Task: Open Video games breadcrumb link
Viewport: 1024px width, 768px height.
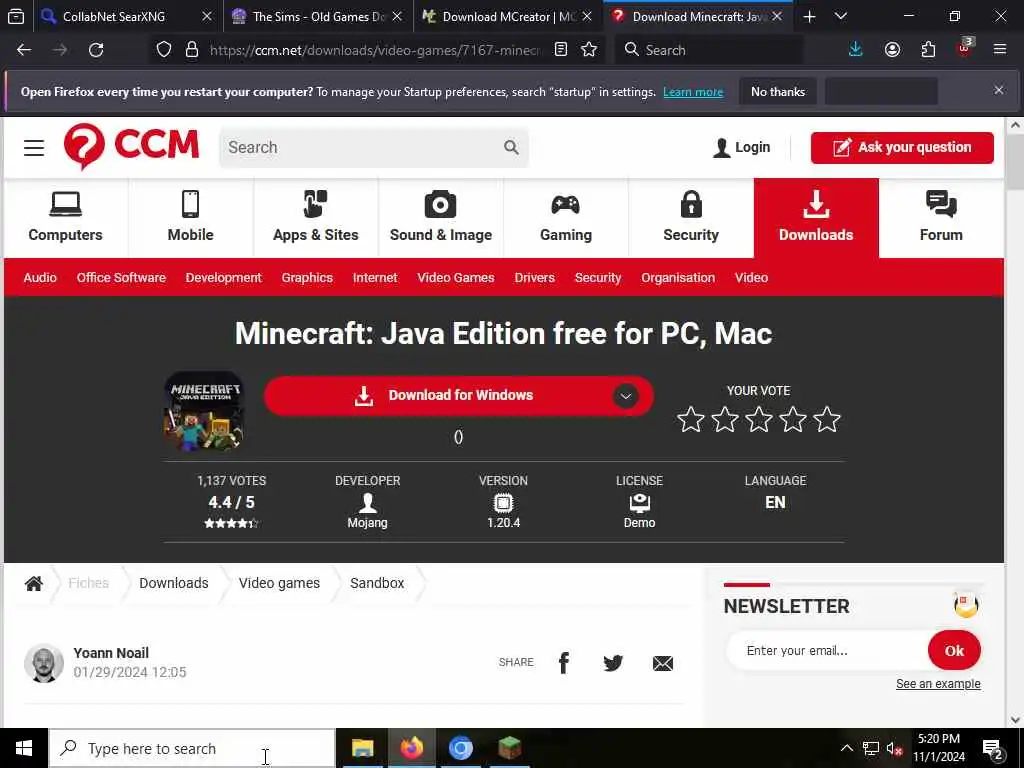Action: (x=280, y=583)
